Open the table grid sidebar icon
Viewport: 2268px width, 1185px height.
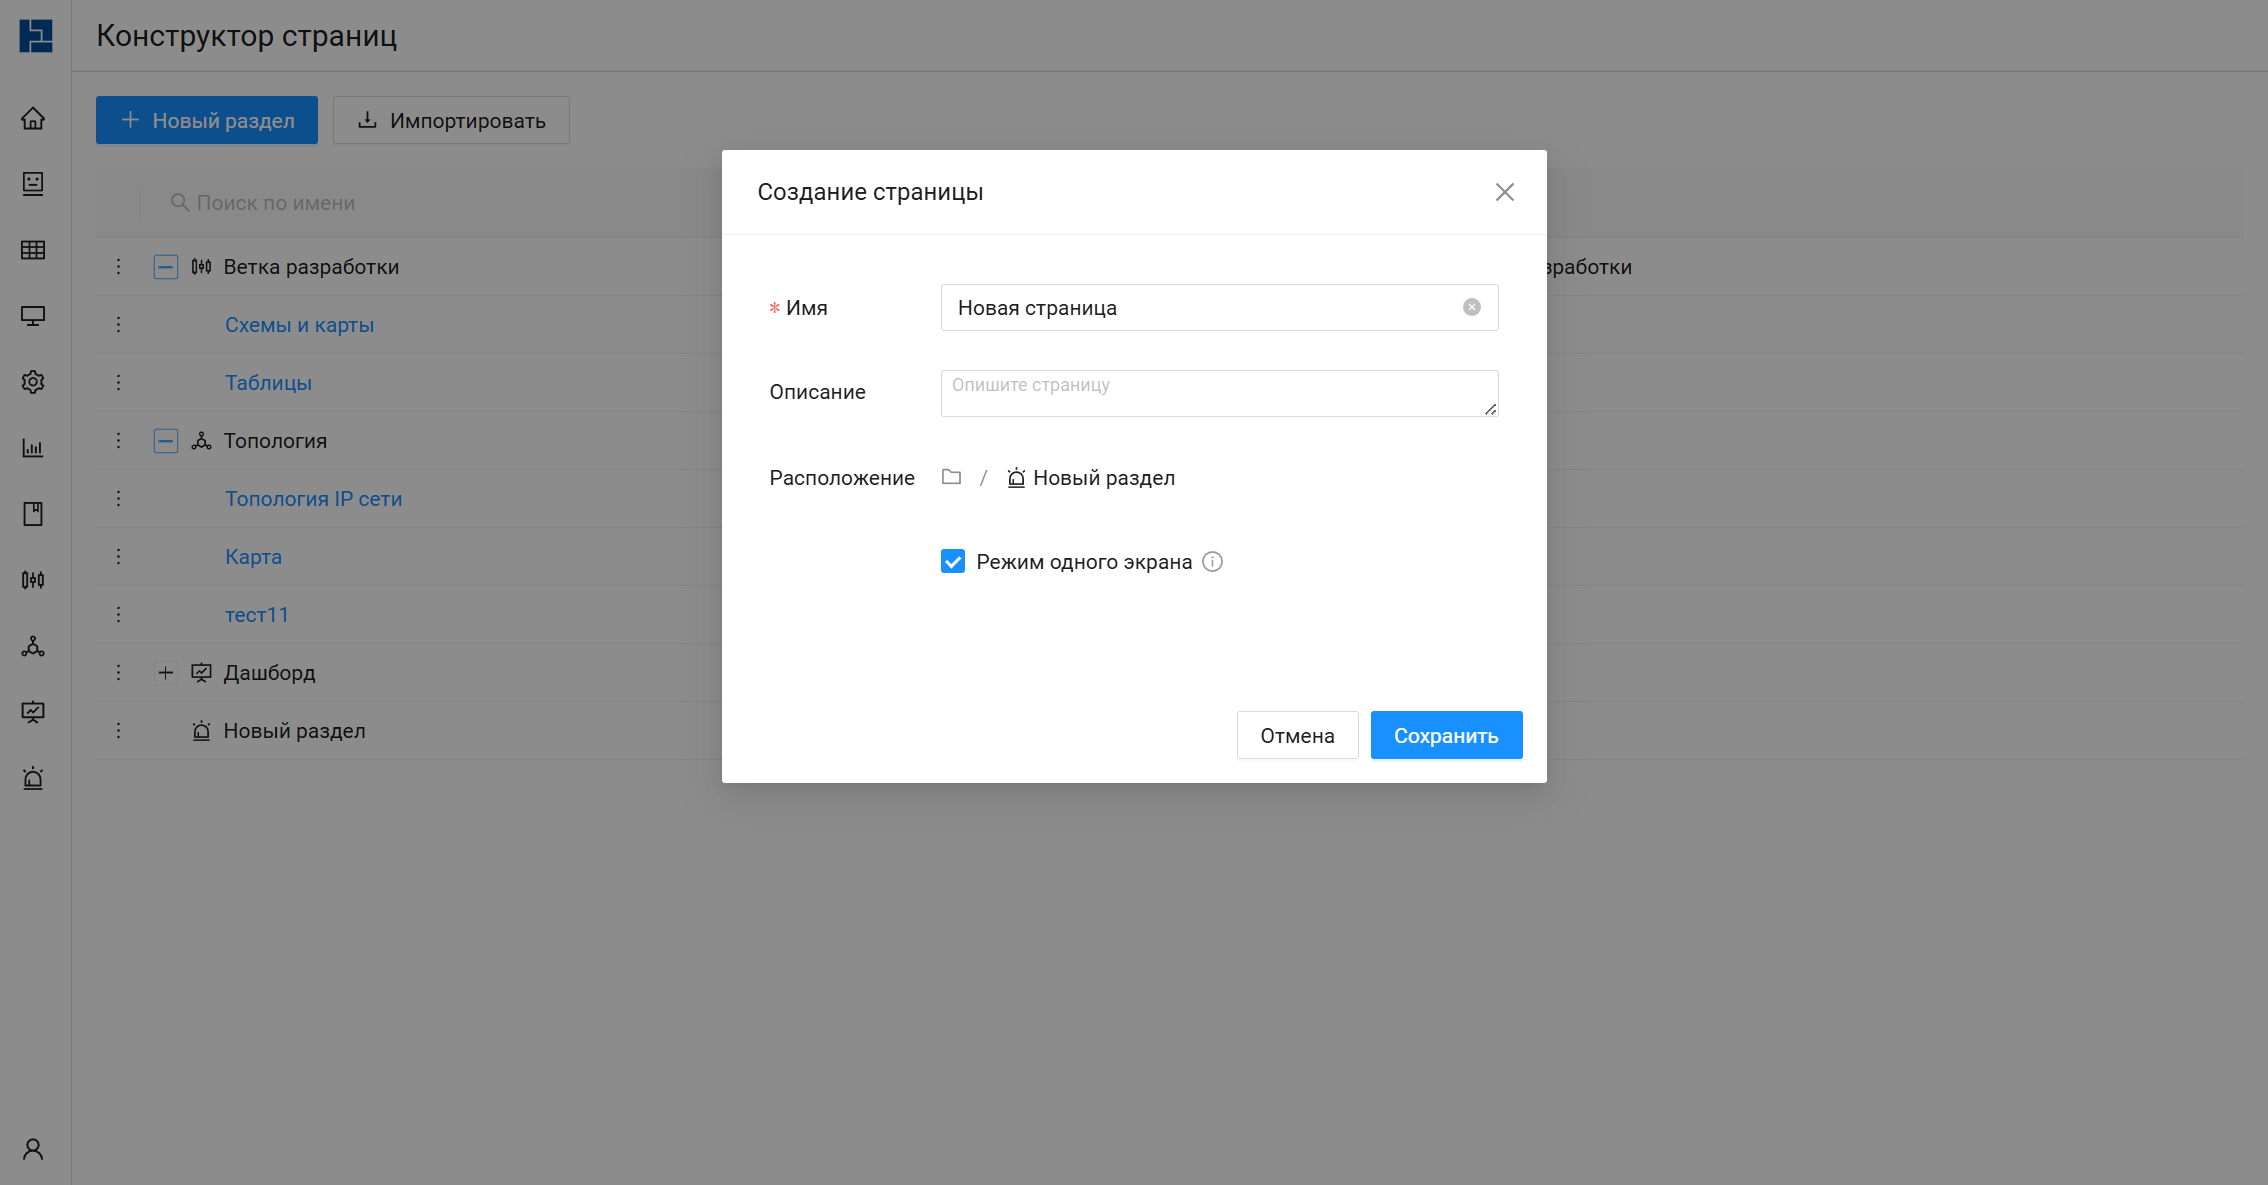point(33,250)
